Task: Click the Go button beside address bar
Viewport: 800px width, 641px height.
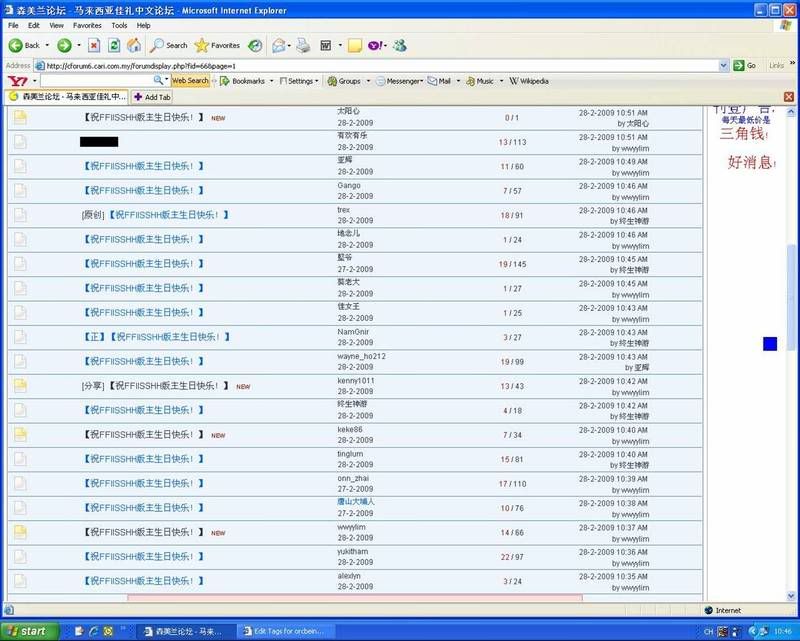Action: click(745, 65)
